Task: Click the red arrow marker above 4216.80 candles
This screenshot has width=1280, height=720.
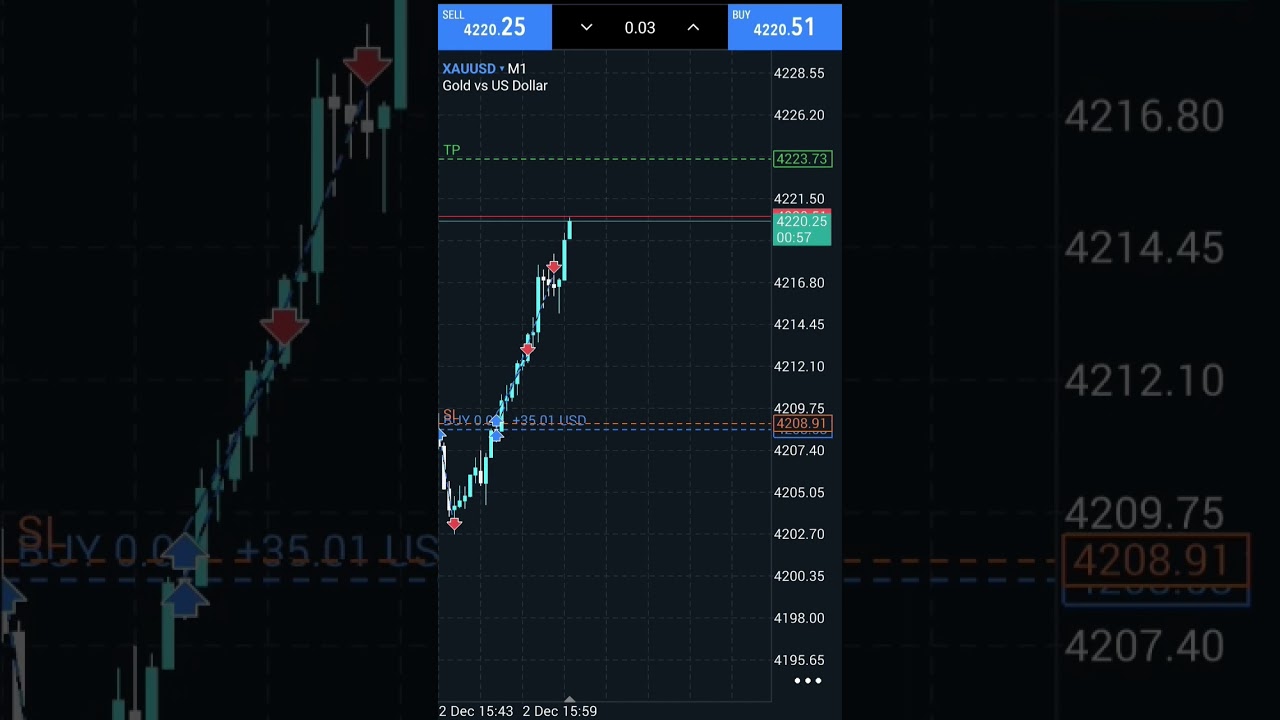Action: point(554,267)
